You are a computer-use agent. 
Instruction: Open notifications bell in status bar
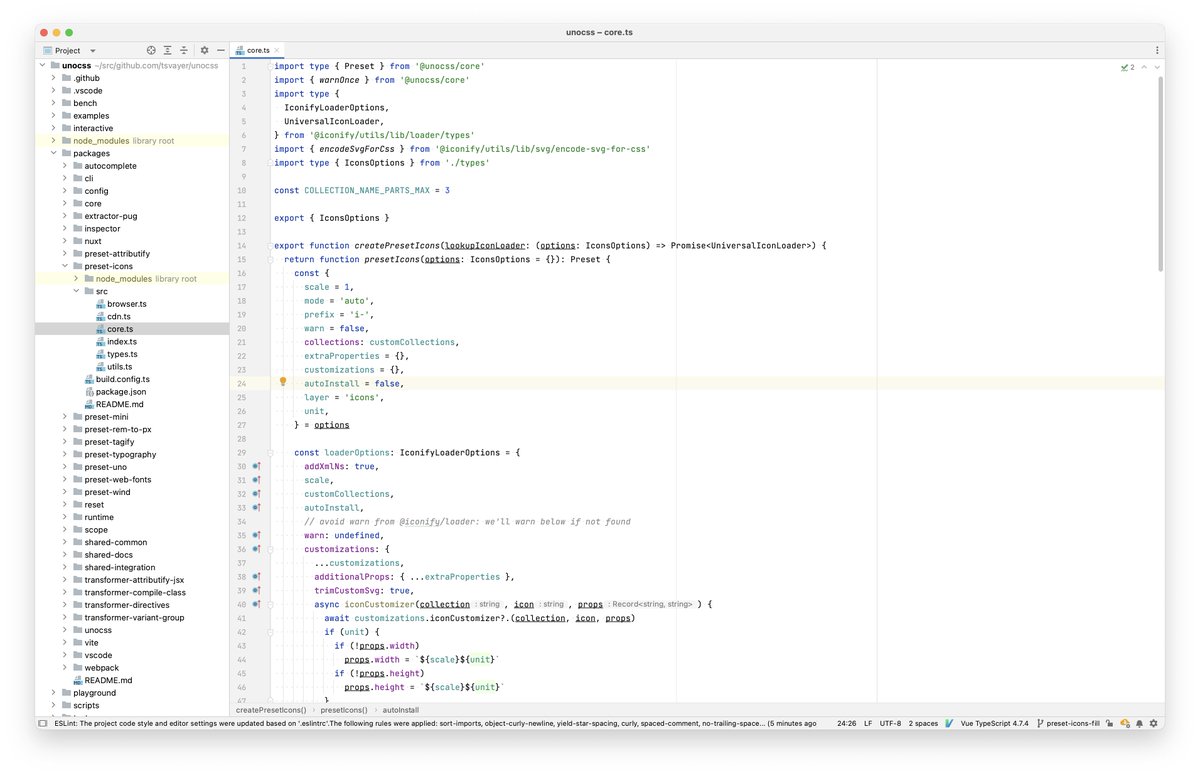(1139, 723)
